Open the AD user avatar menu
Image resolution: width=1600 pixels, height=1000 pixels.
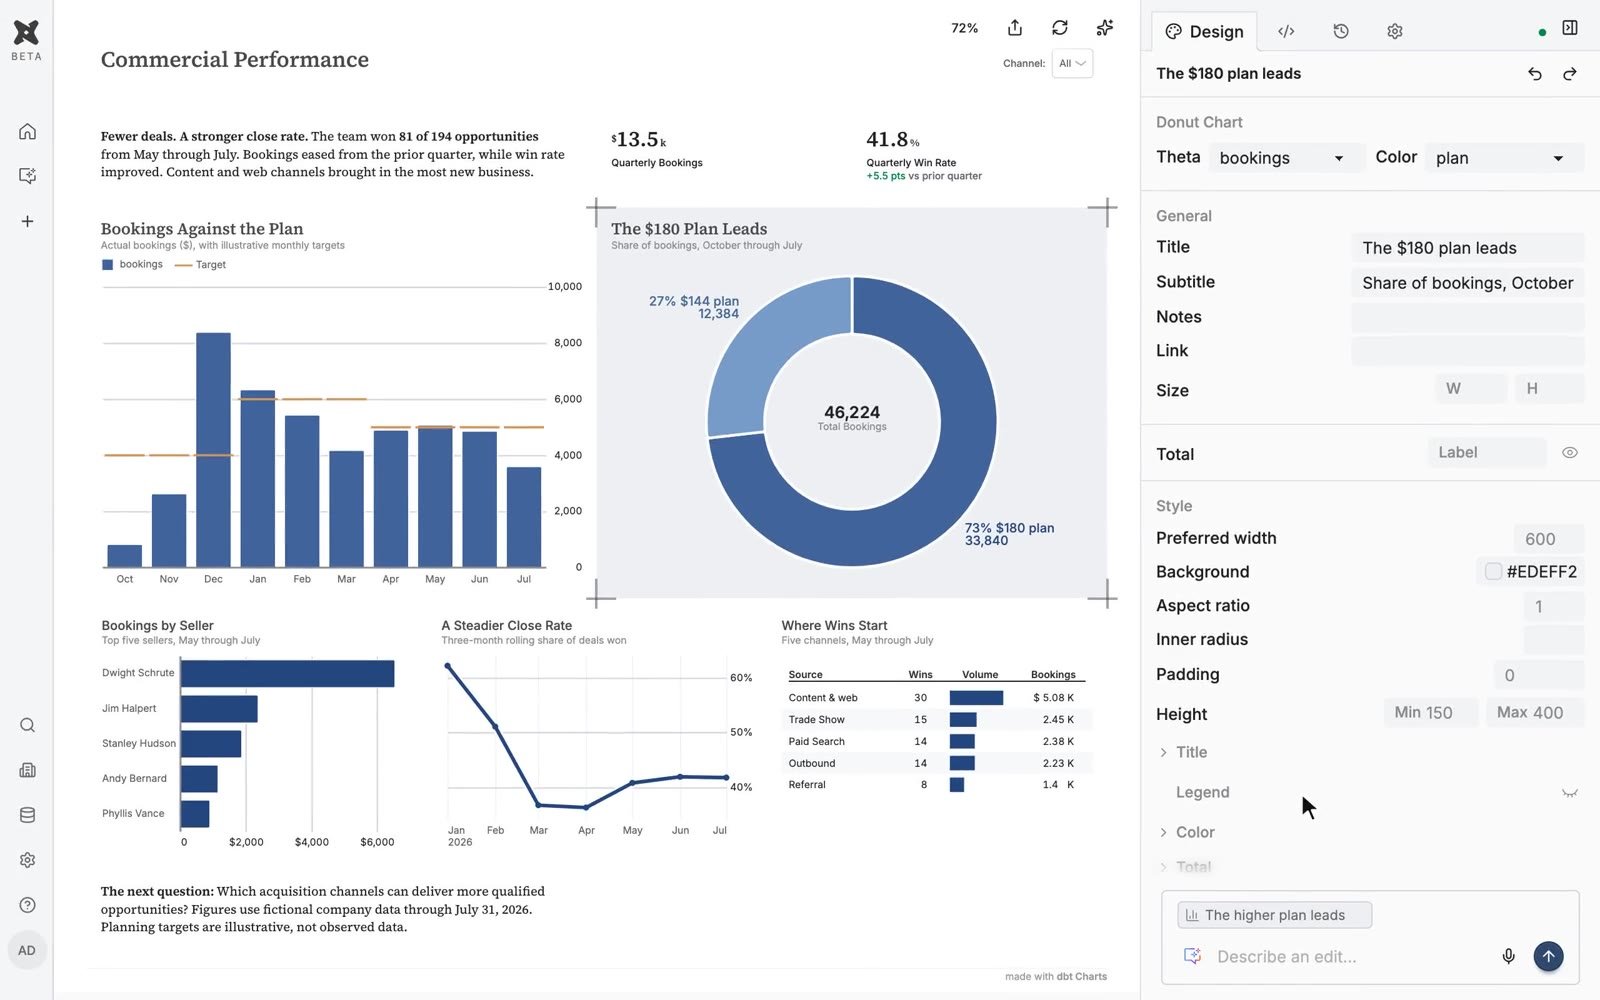[27, 950]
